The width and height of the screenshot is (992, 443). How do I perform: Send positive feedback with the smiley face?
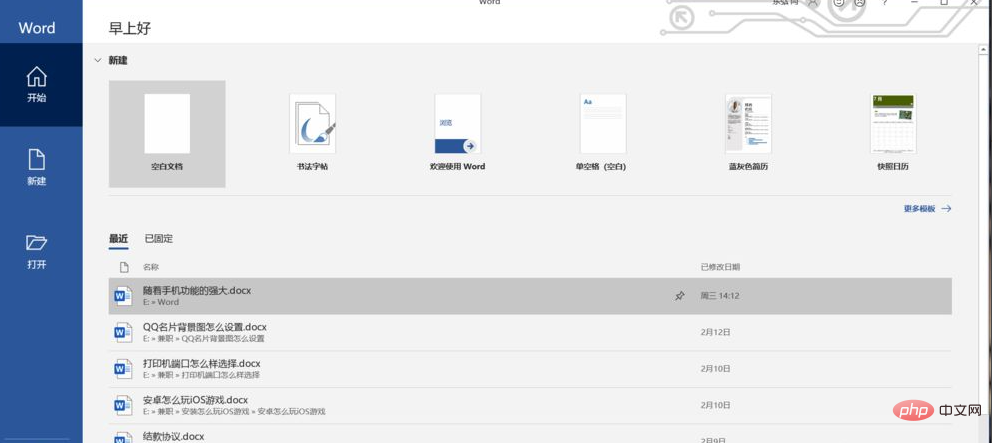coord(839,3)
